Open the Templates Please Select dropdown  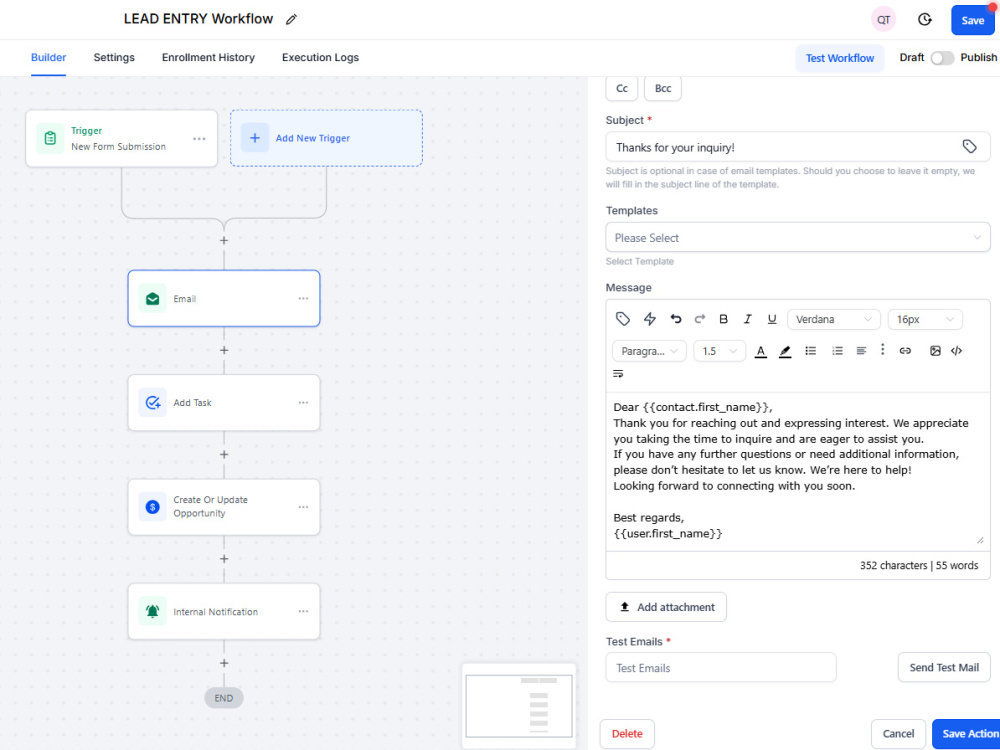[x=797, y=237]
